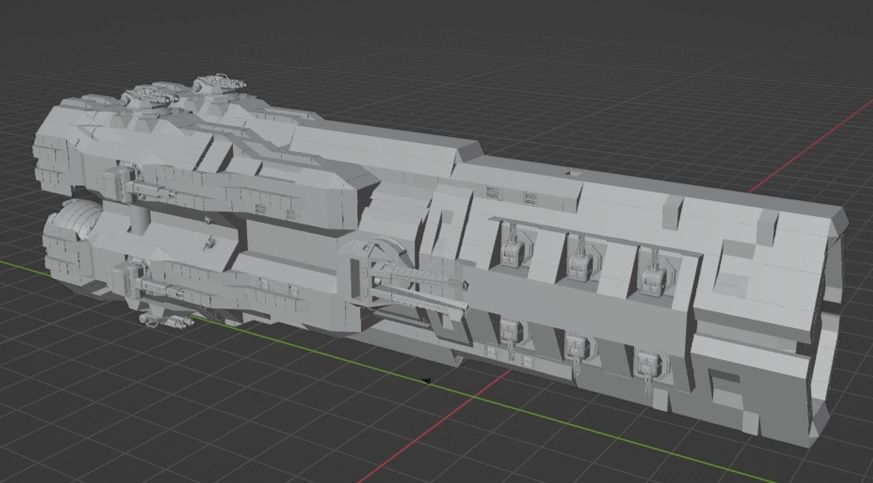Click the small pod under the ship's stern

click(x=165, y=321)
